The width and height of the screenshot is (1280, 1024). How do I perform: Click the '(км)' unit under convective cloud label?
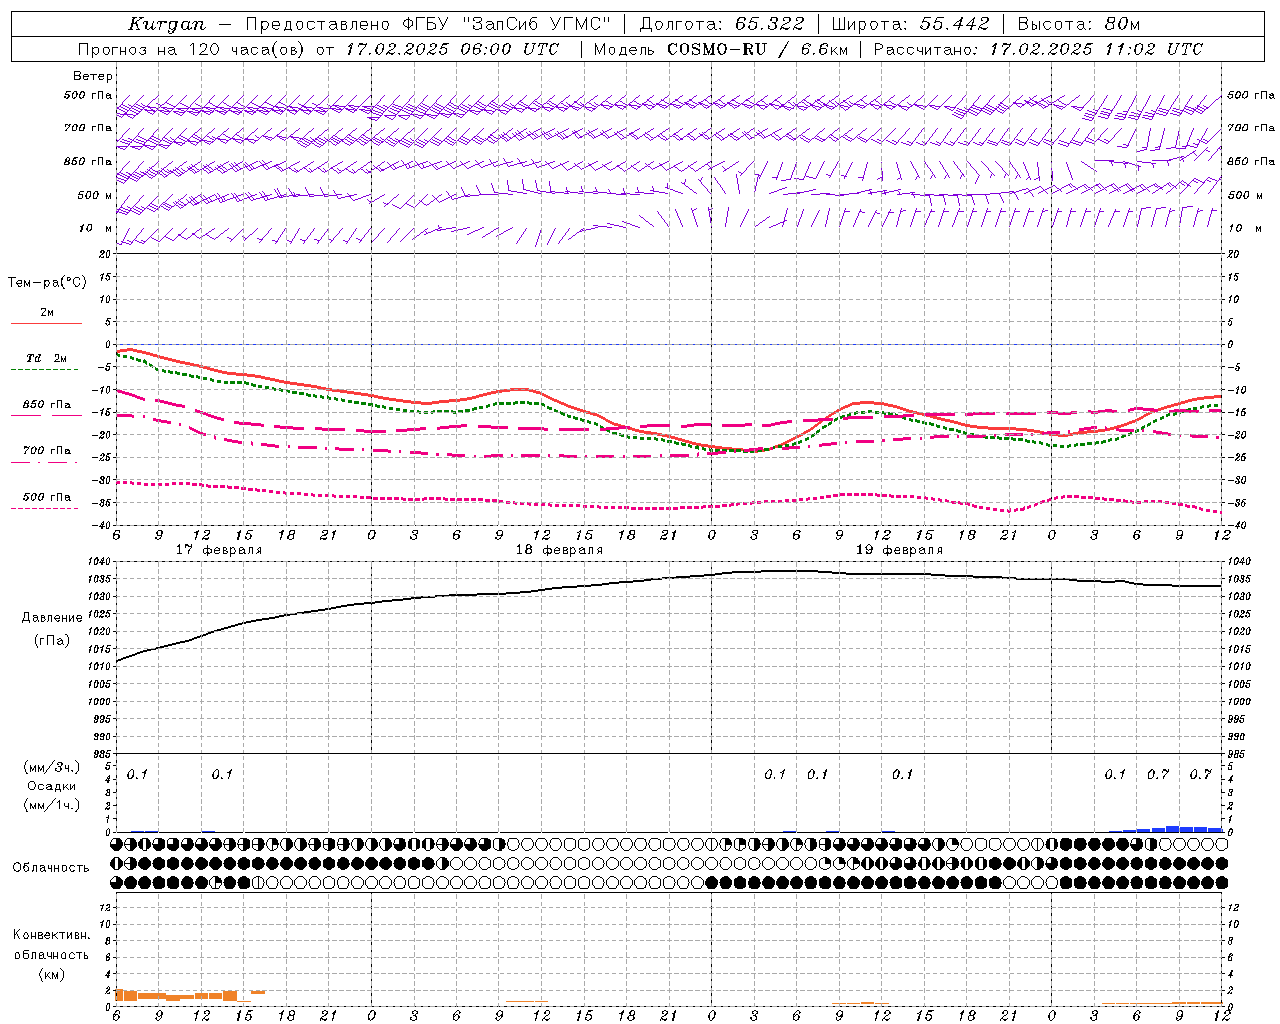52,974
